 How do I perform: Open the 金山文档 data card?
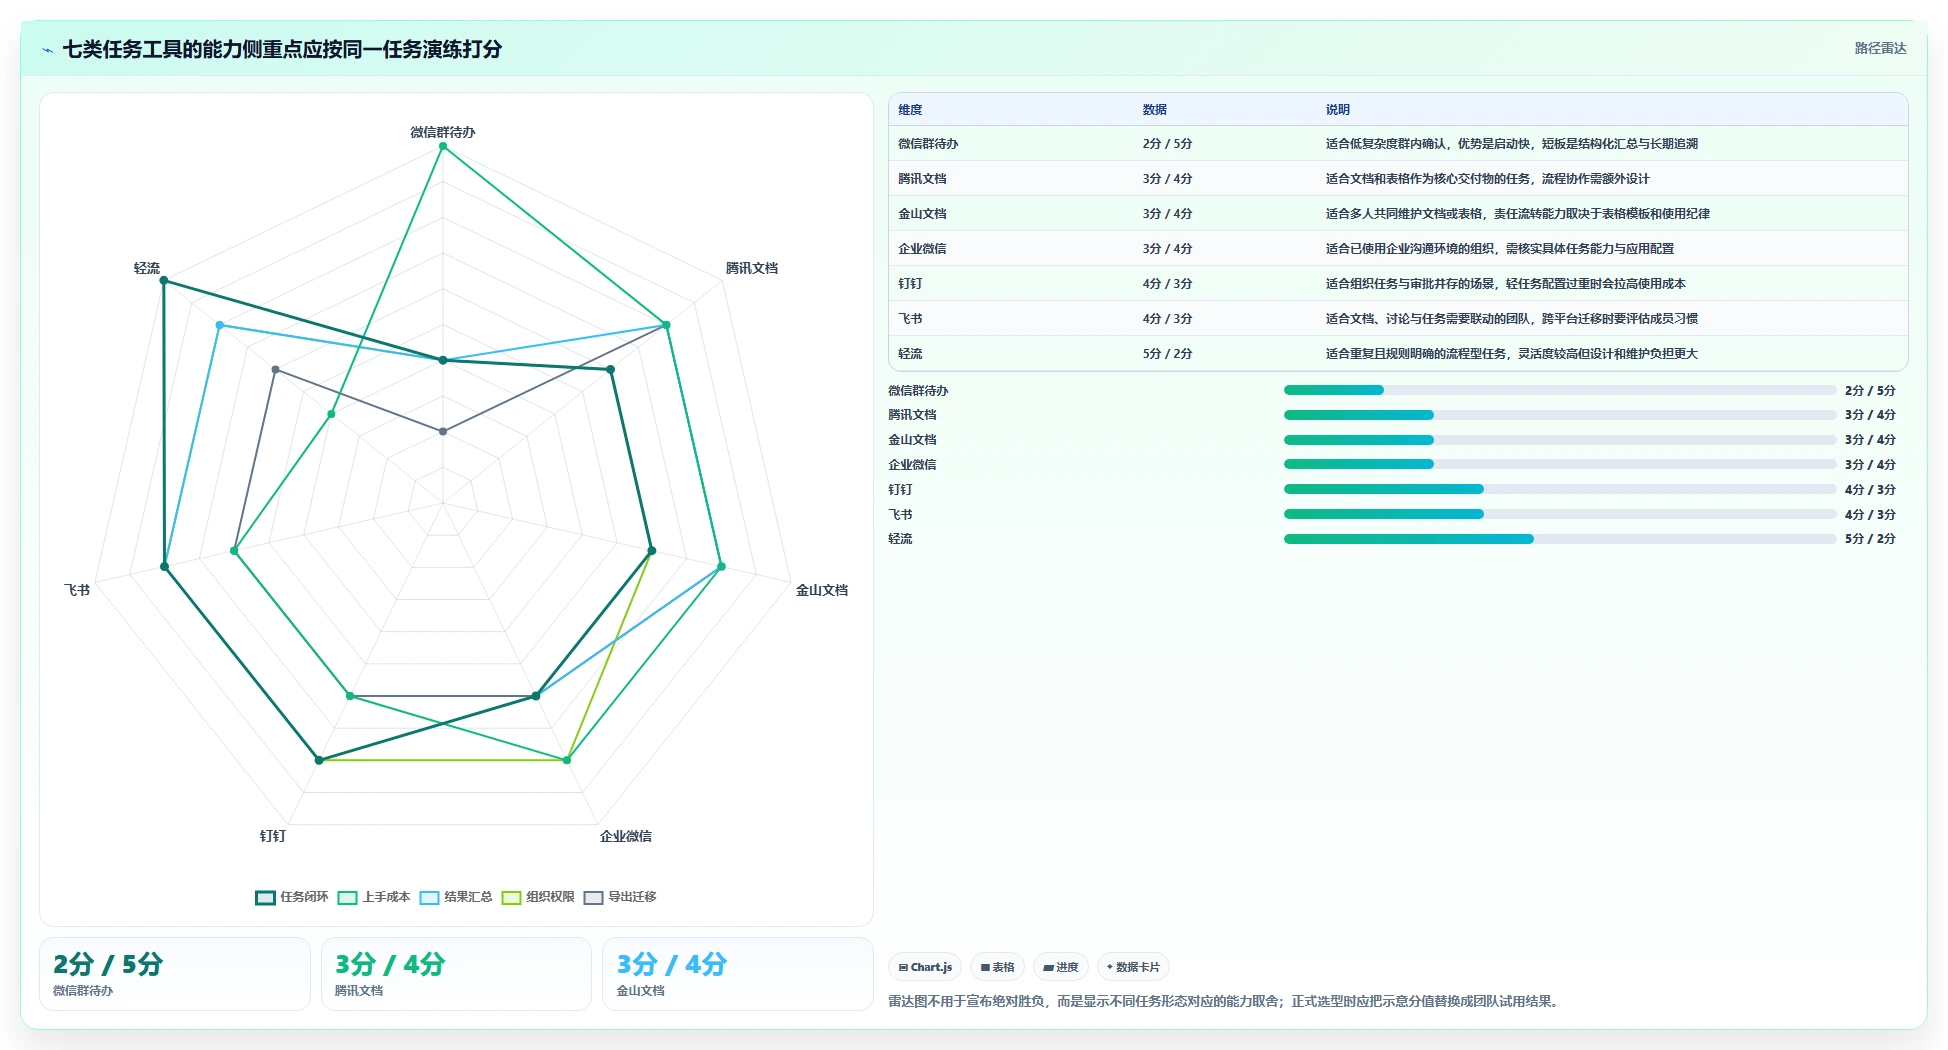click(x=738, y=974)
